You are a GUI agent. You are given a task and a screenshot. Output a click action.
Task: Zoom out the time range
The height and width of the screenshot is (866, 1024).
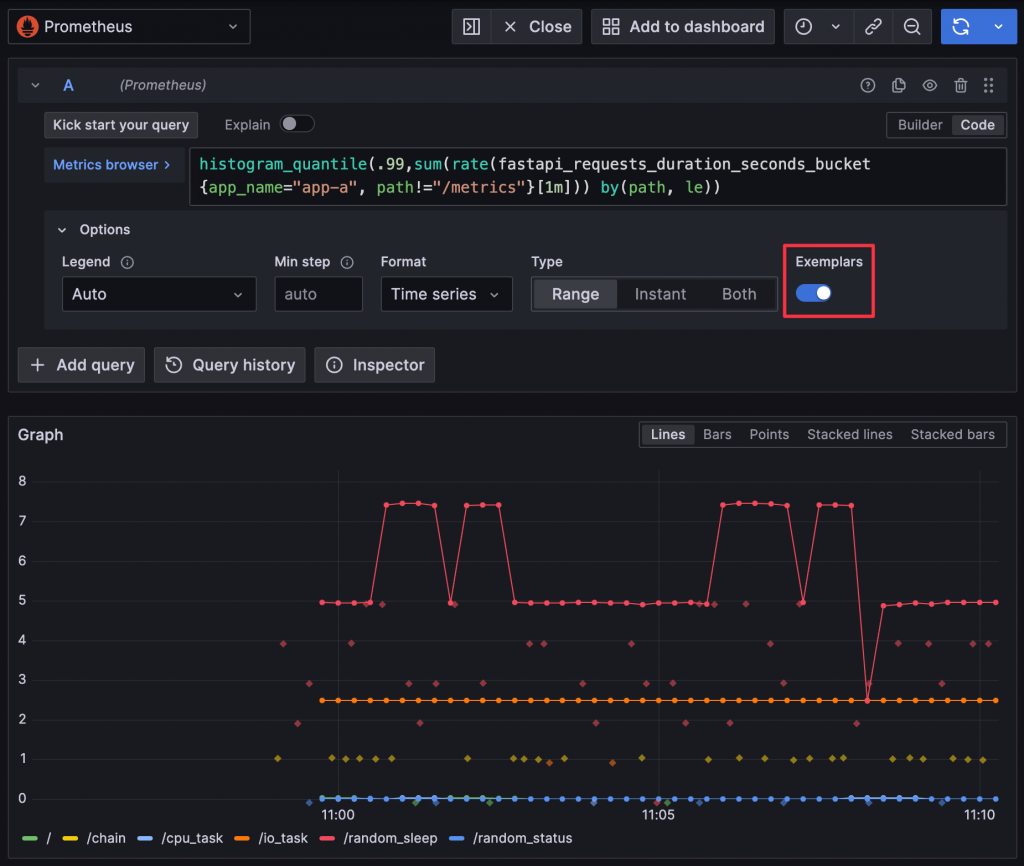(x=912, y=27)
